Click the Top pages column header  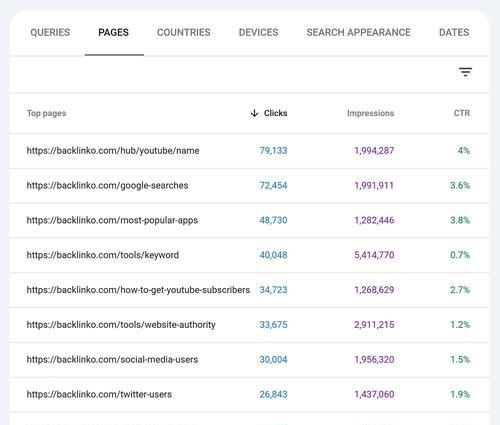(x=46, y=113)
